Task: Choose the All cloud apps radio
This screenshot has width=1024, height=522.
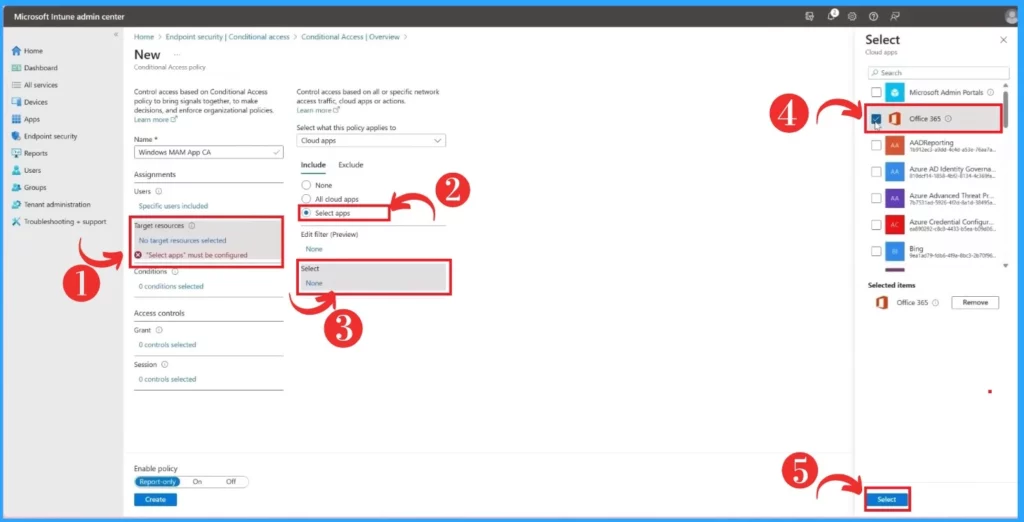Action: click(306, 199)
